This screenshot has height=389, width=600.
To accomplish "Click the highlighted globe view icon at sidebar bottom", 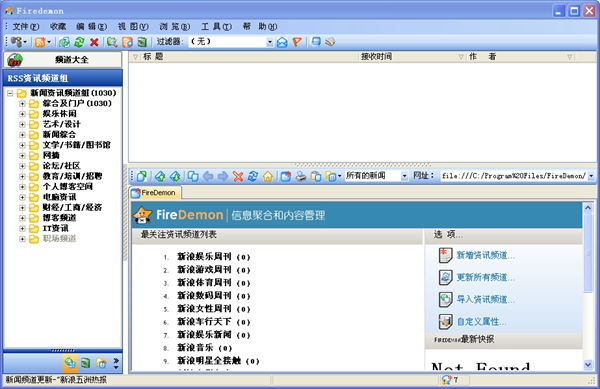I will (x=70, y=363).
